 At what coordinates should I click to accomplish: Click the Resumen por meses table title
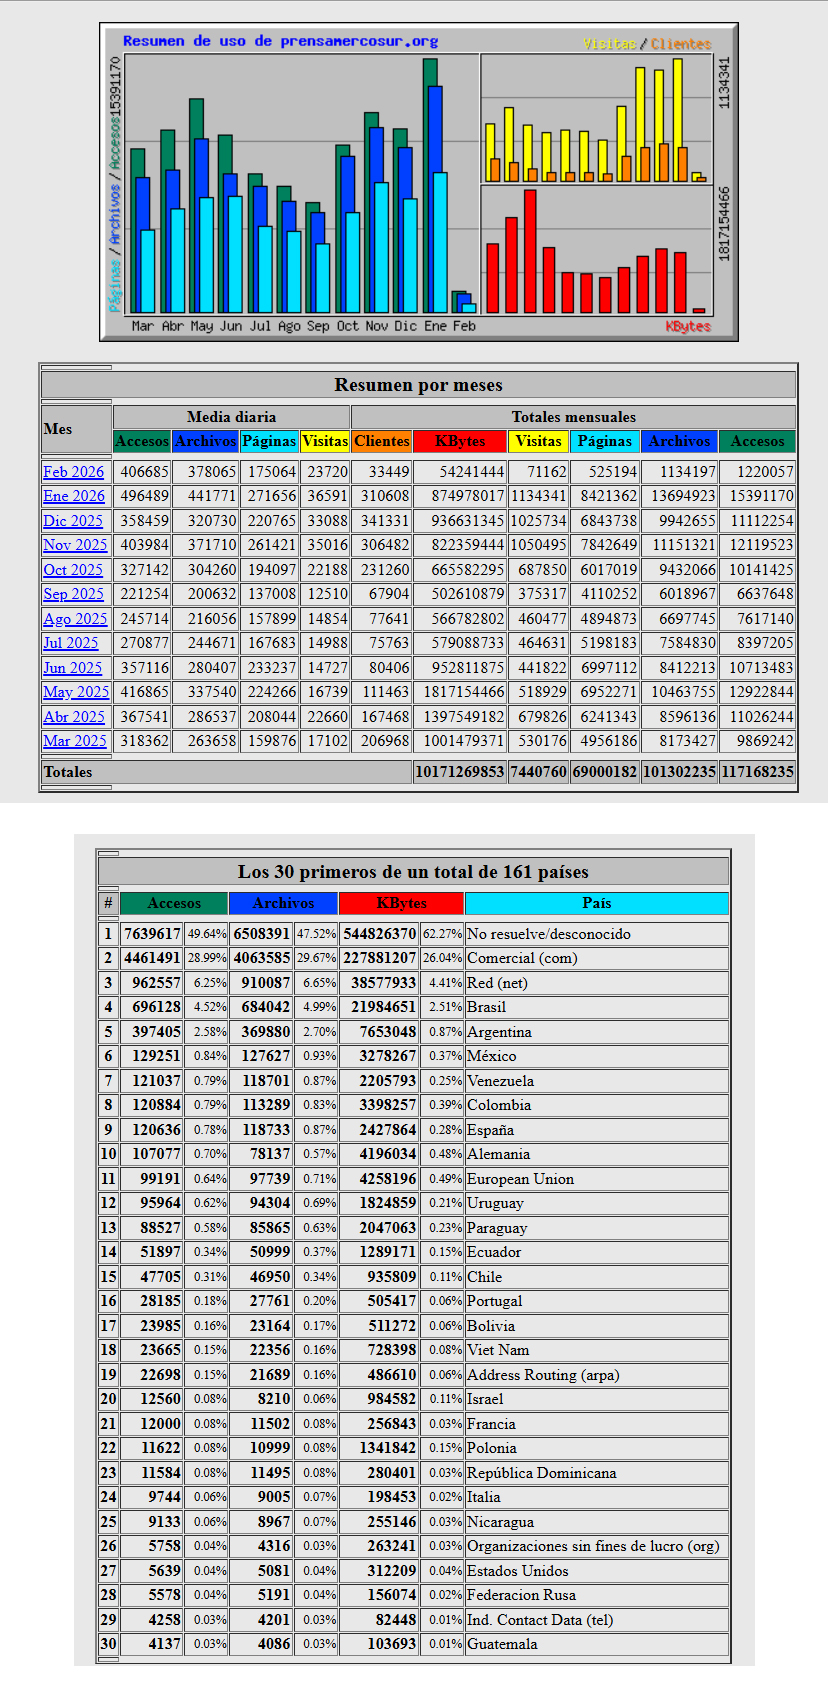(418, 385)
